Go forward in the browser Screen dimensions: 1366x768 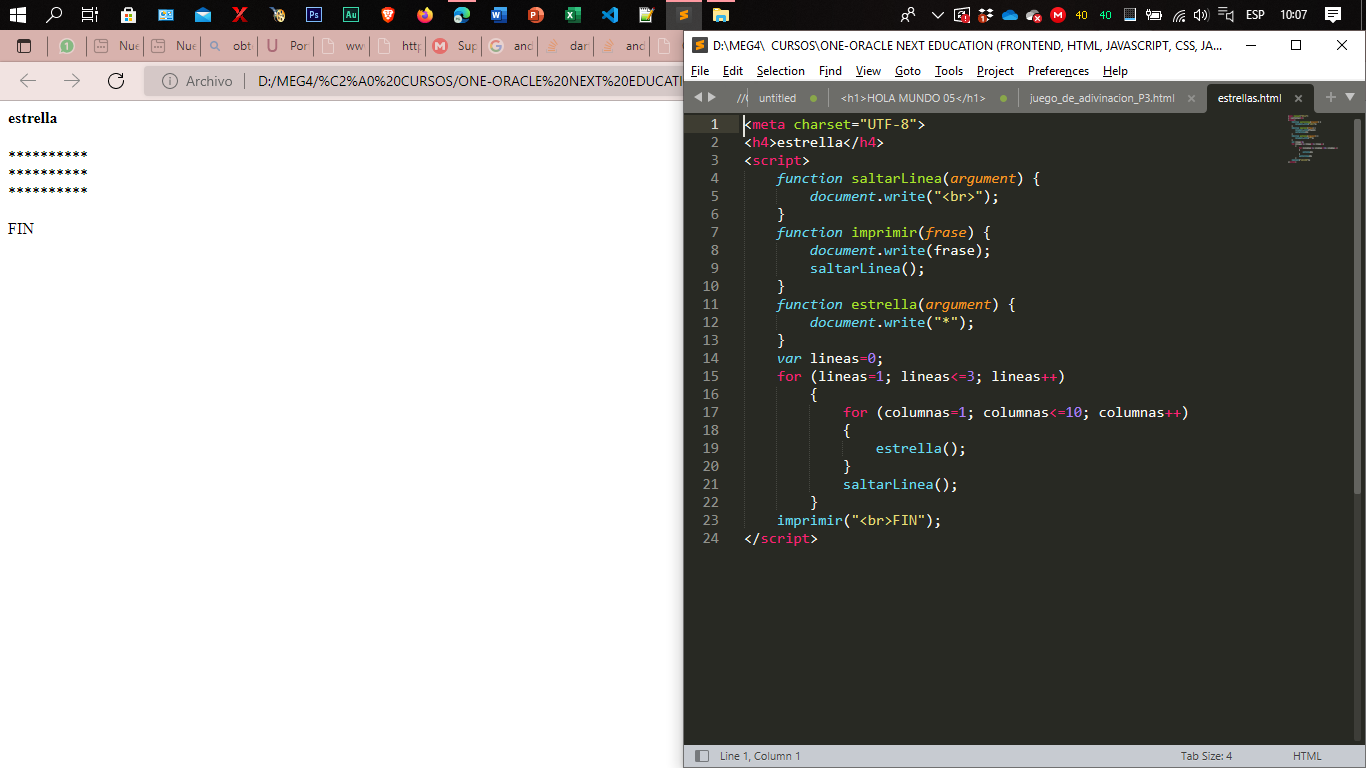(x=72, y=81)
